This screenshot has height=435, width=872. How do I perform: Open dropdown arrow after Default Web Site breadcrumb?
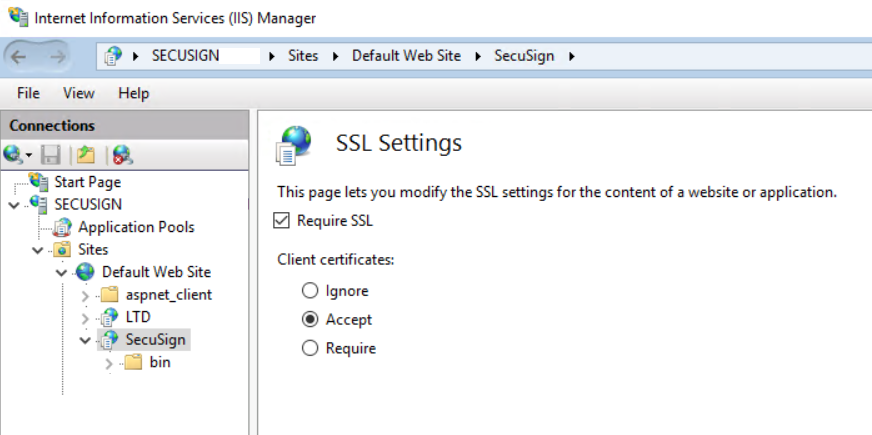(x=478, y=56)
